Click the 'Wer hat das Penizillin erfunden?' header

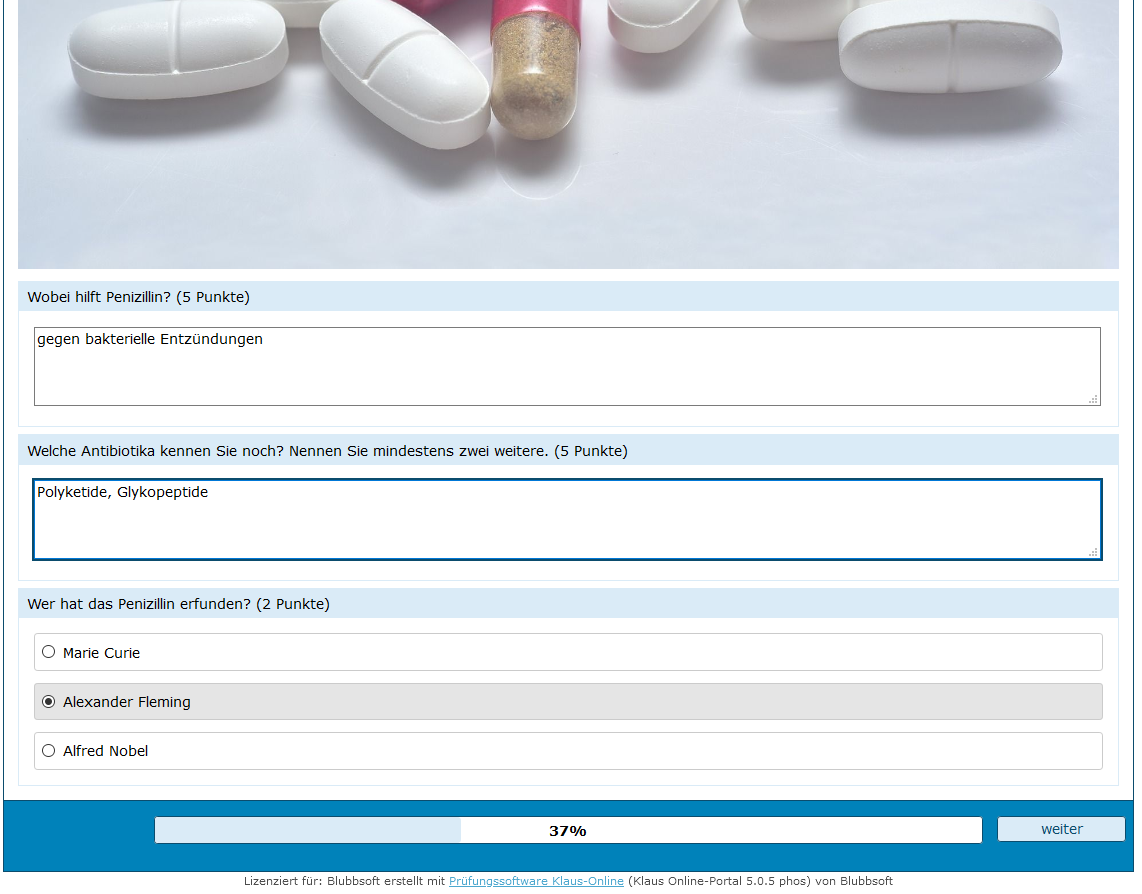tap(178, 604)
